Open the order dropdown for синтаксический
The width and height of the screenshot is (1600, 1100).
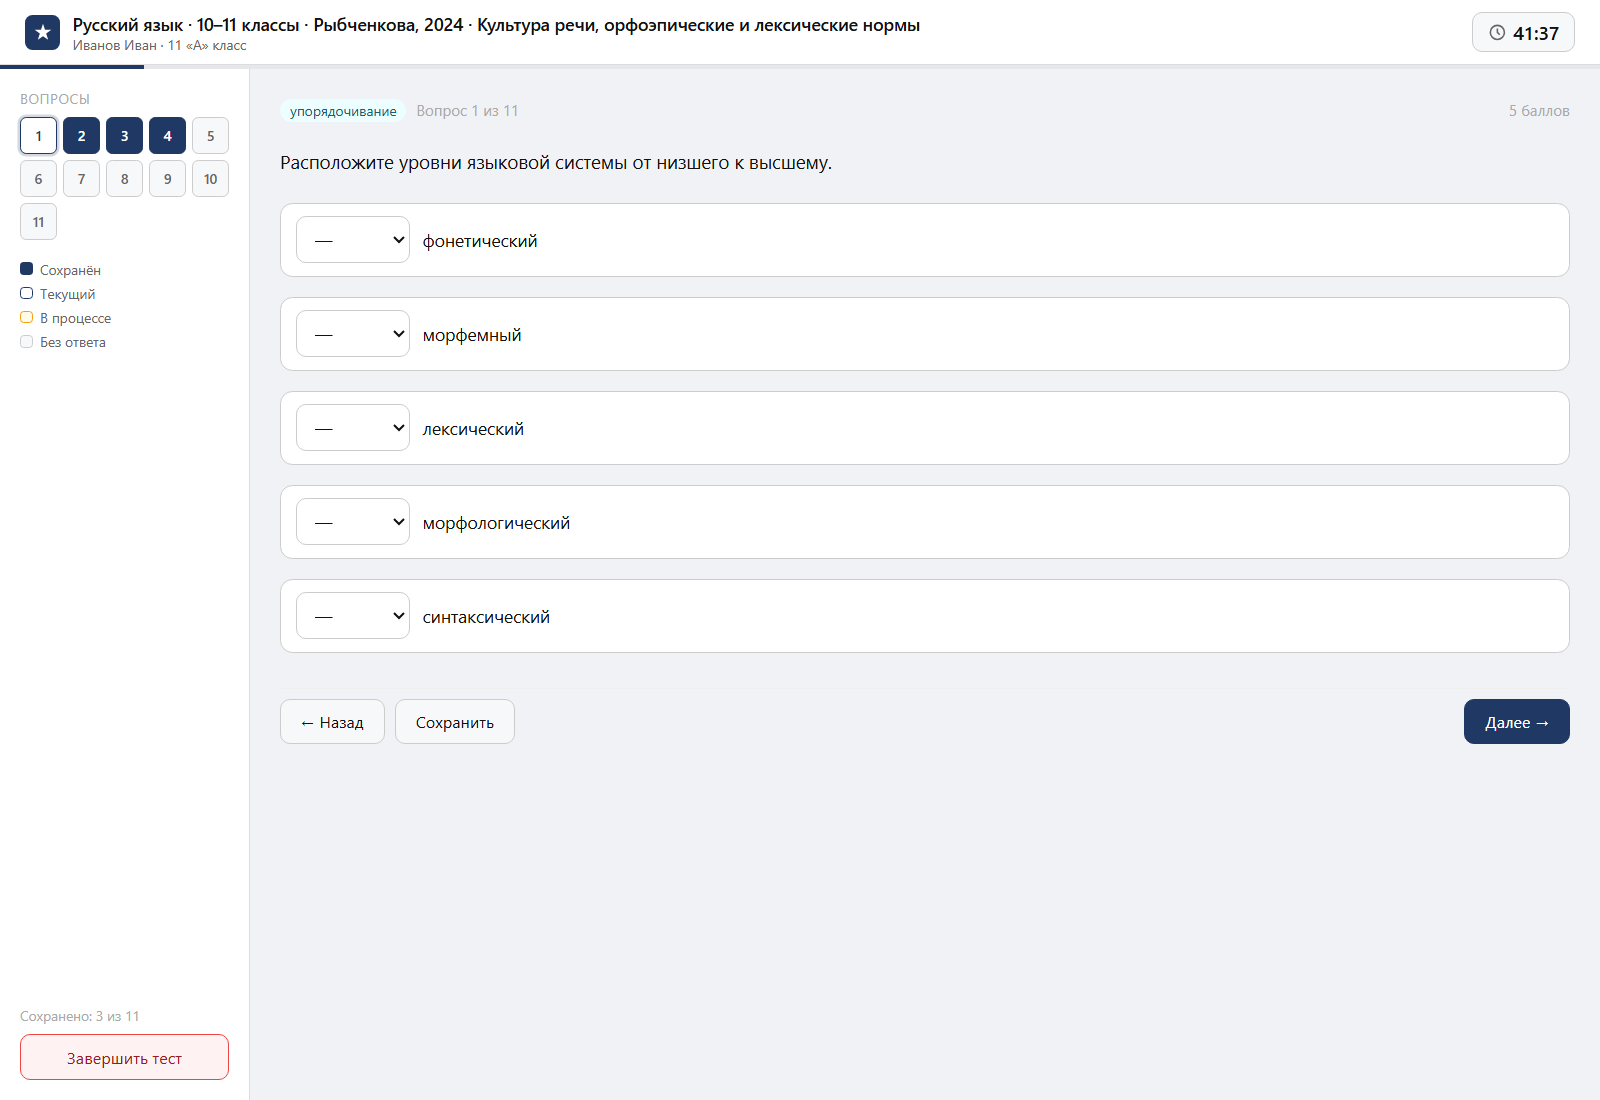[x=353, y=616]
